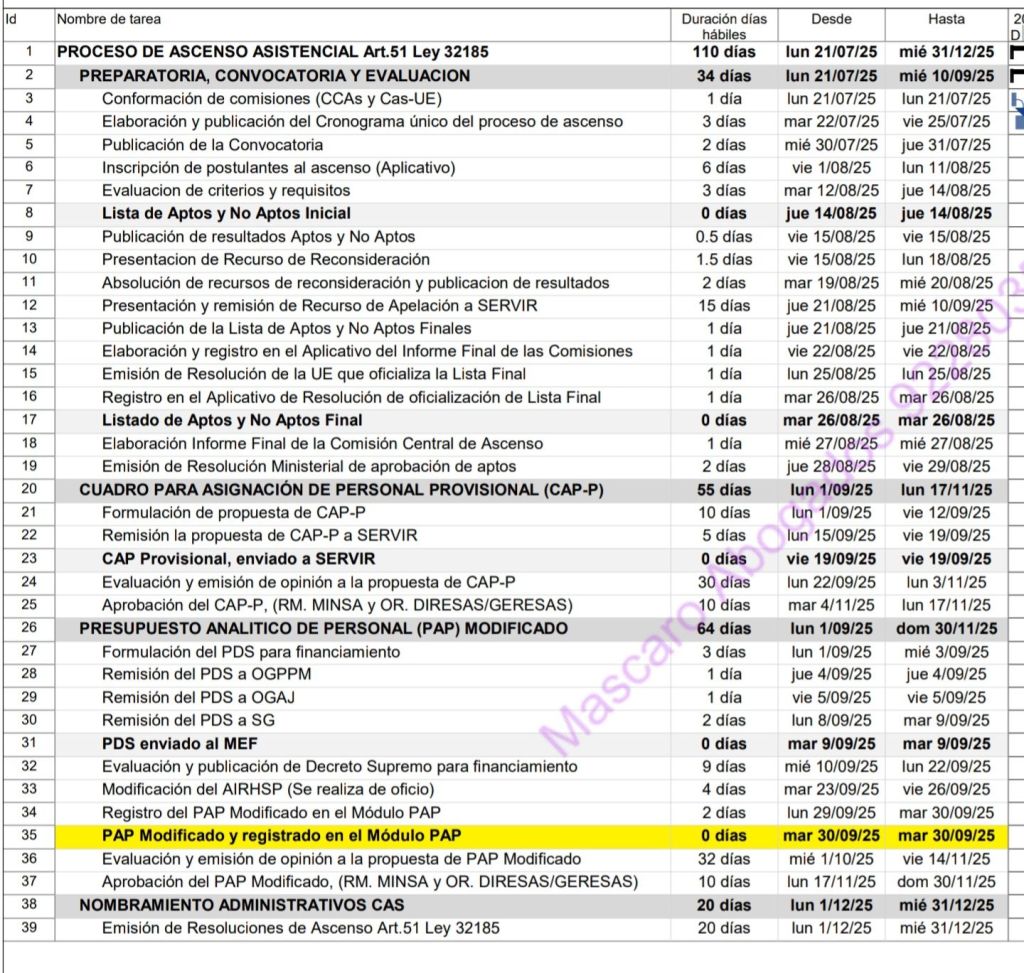The height and width of the screenshot is (973, 1024).
Task: Click the "Nombre de tarea" column header
Action: [109, 19]
